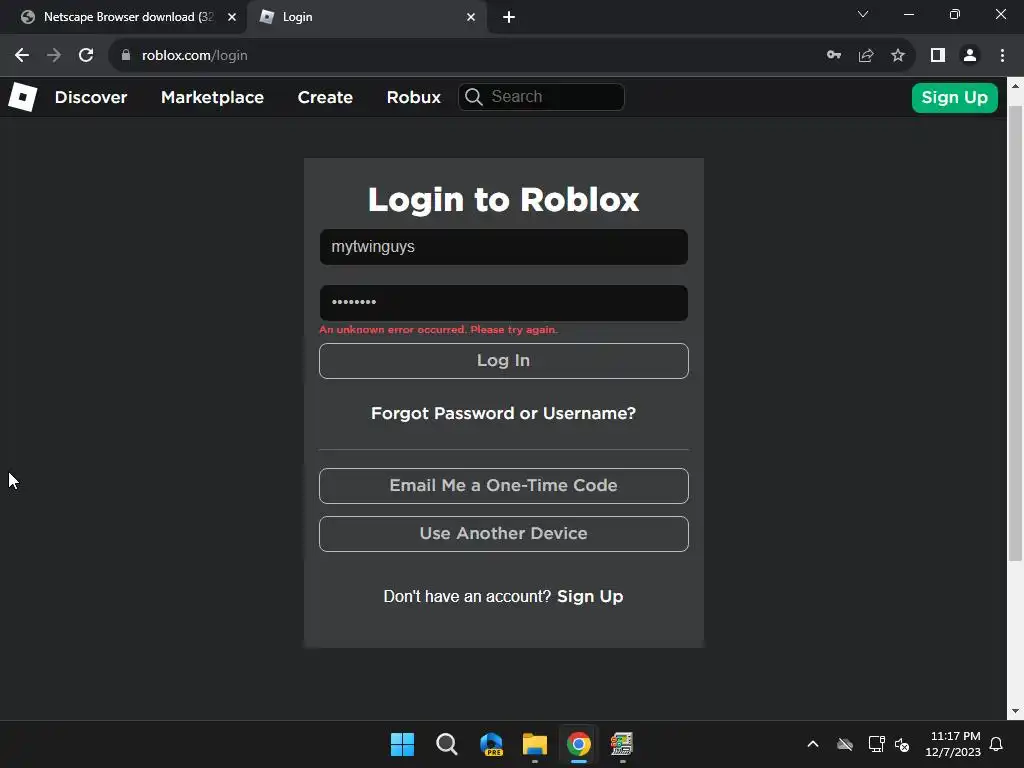Image resolution: width=1024 pixels, height=768 pixels.
Task: Open the tab search dropdown chevron
Action: click(863, 14)
